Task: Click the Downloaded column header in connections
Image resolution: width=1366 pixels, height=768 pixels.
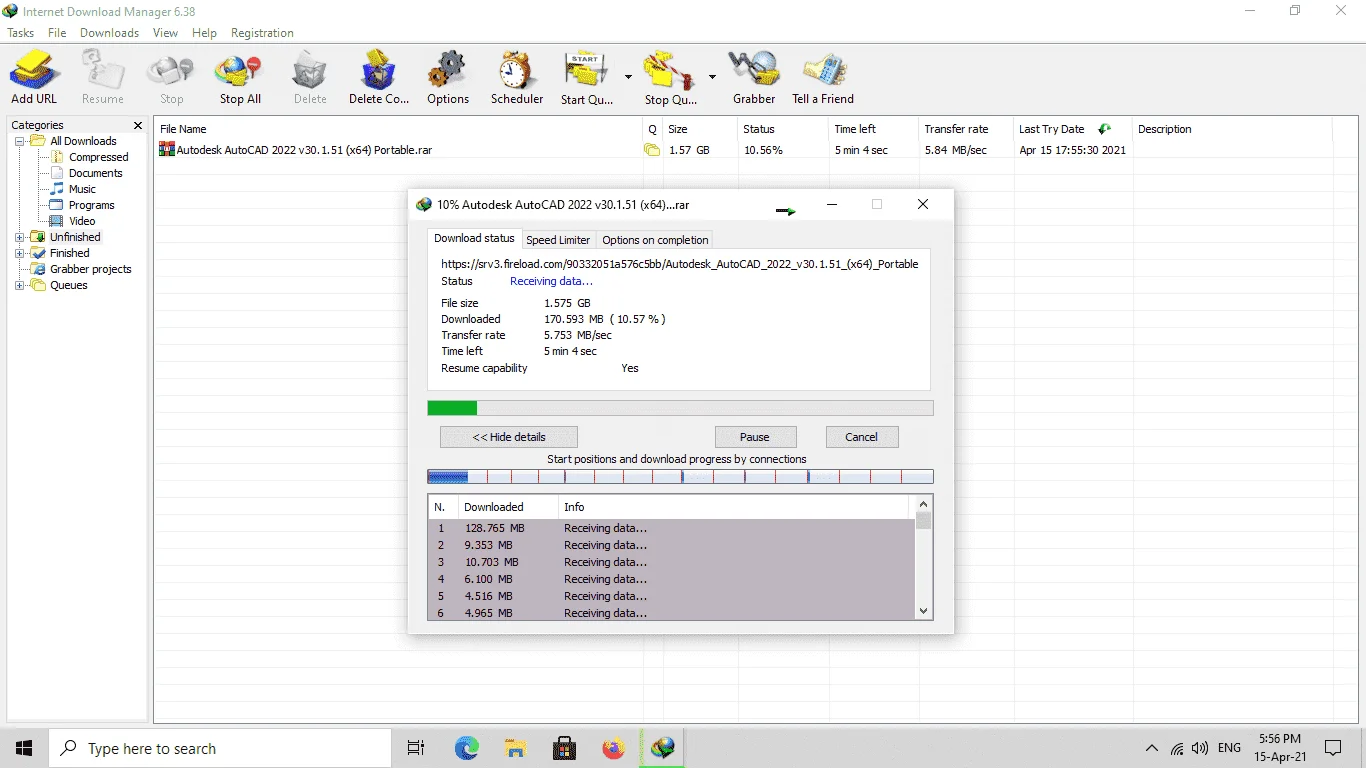Action: [507, 507]
